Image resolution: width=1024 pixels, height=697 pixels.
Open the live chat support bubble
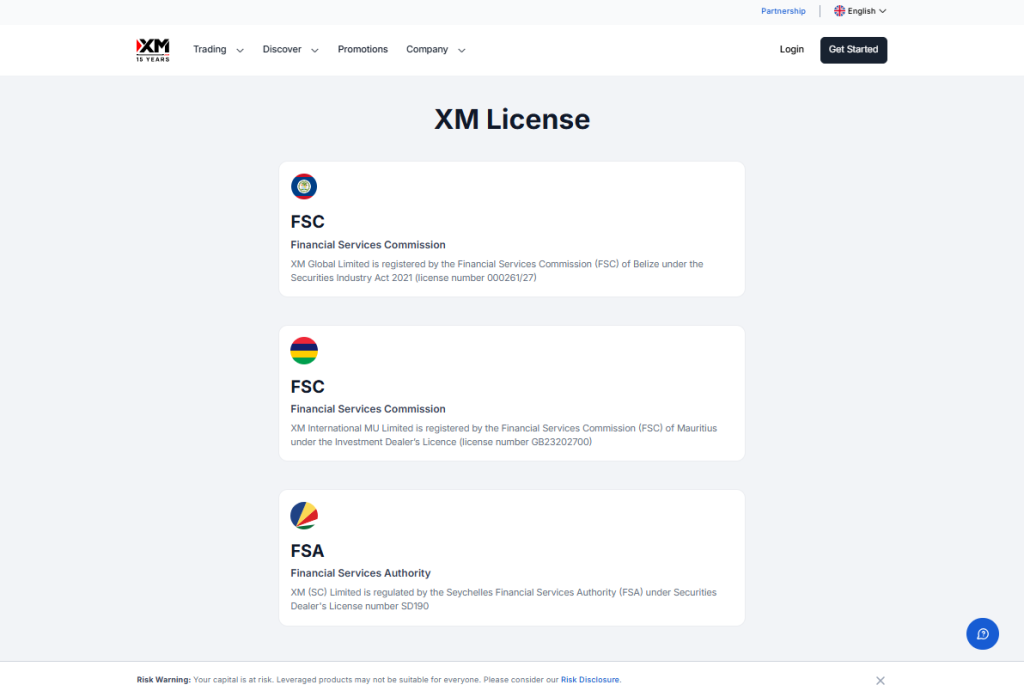click(x=982, y=633)
